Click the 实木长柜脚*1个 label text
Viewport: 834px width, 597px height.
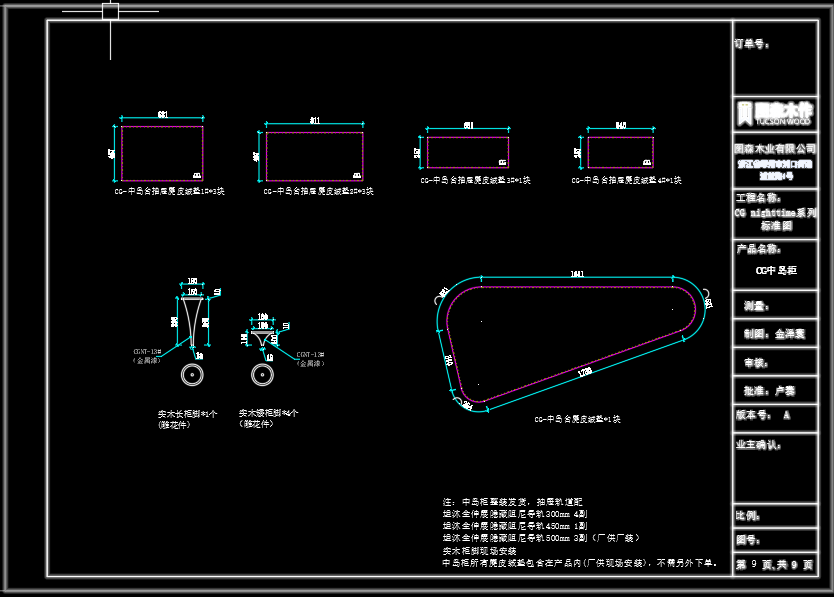pyautogui.click(x=187, y=413)
